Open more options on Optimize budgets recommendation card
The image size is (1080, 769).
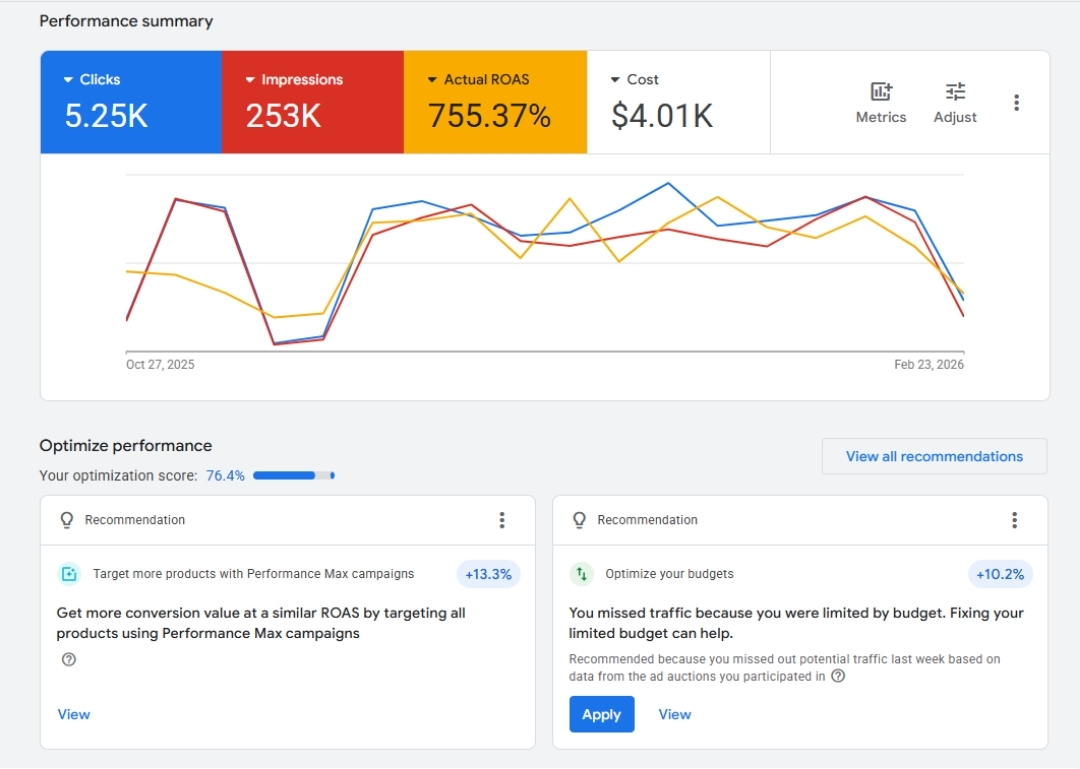tap(1014, 520)
